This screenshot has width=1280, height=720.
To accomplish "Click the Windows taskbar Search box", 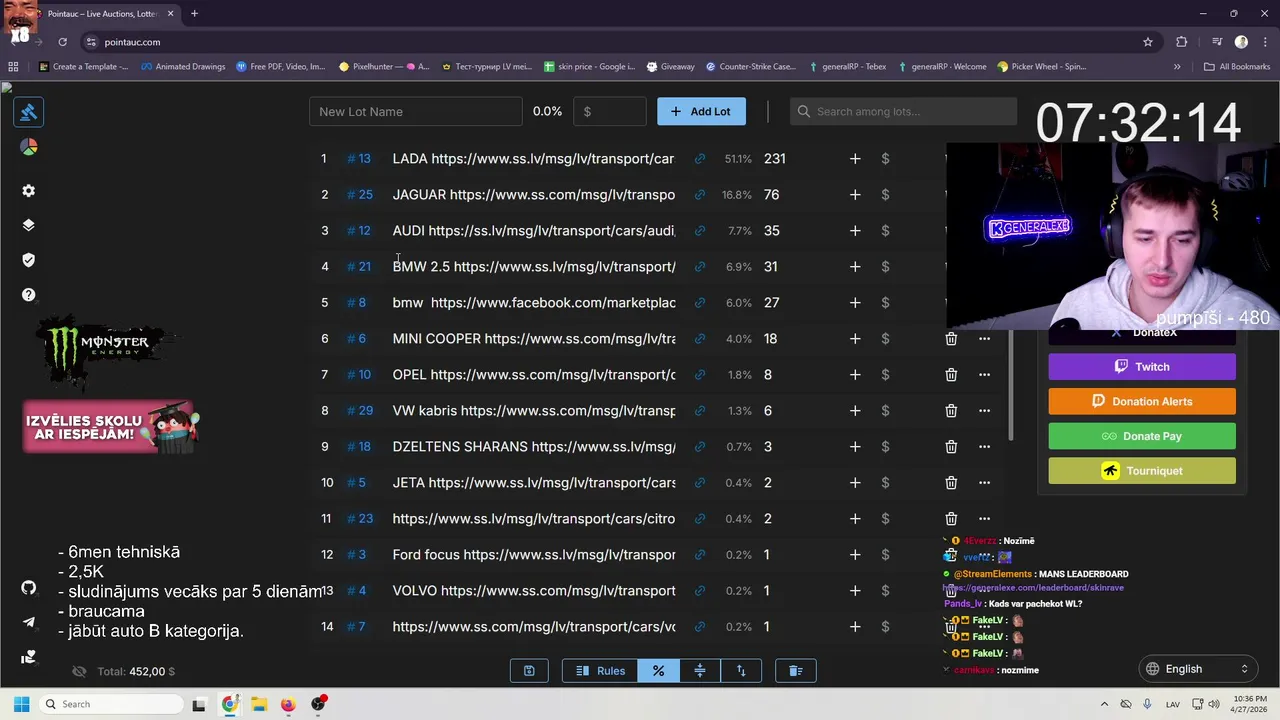I will click(110, 704).
